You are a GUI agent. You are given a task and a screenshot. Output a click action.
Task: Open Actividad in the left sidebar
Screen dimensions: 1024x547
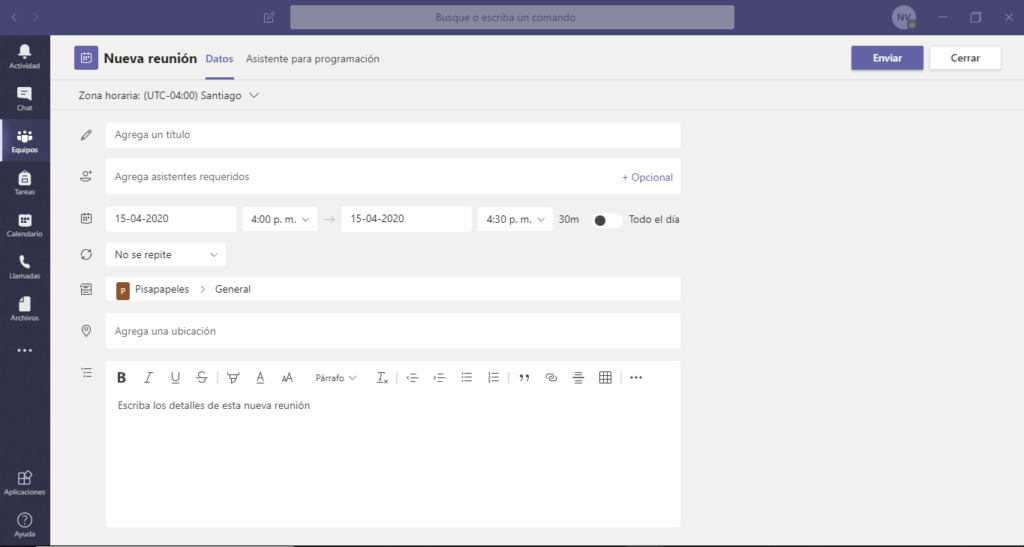tap(24, 56)
